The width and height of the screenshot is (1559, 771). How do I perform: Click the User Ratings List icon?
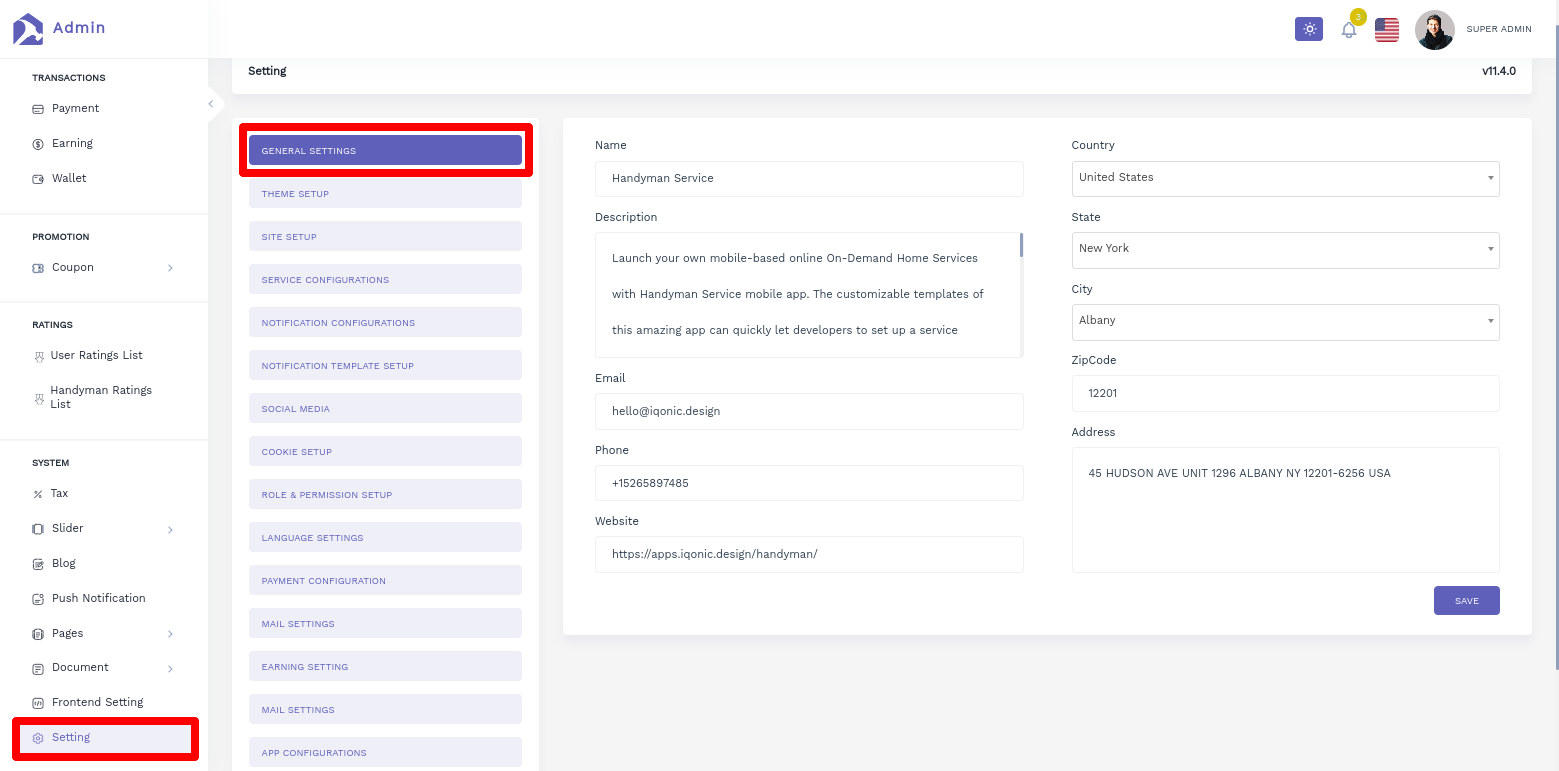click(x=39, y=356)
